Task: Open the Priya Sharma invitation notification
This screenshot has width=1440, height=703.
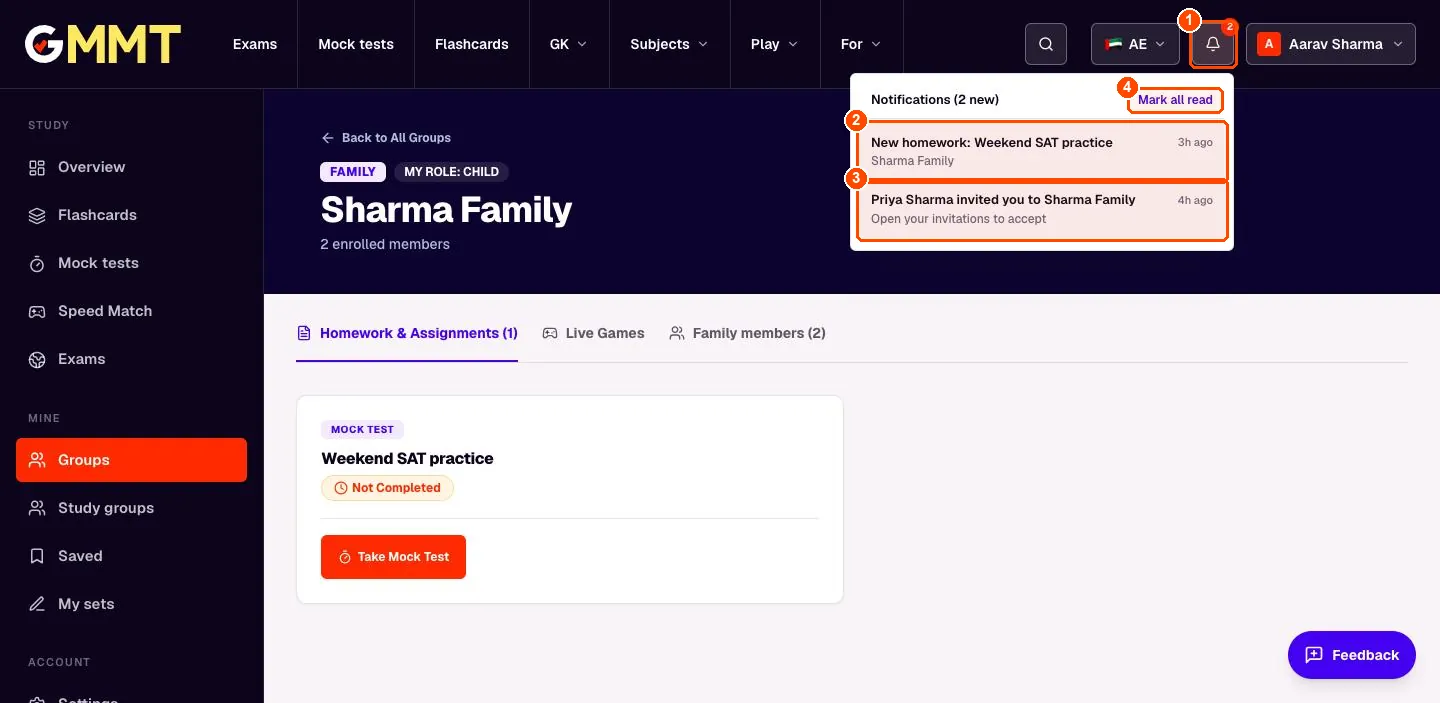Action: pos(1042,210)
